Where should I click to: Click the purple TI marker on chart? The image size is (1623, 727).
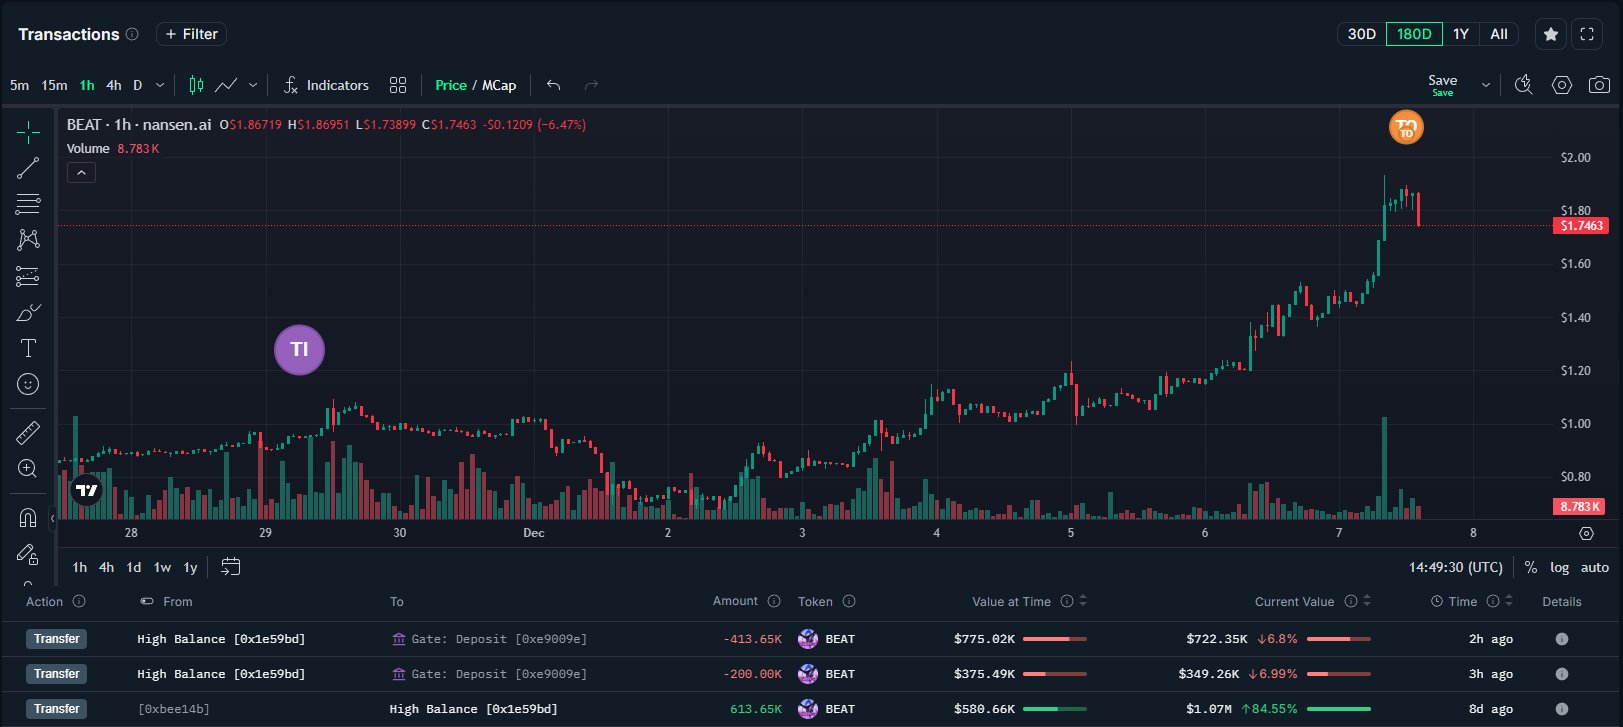[299, 349]
